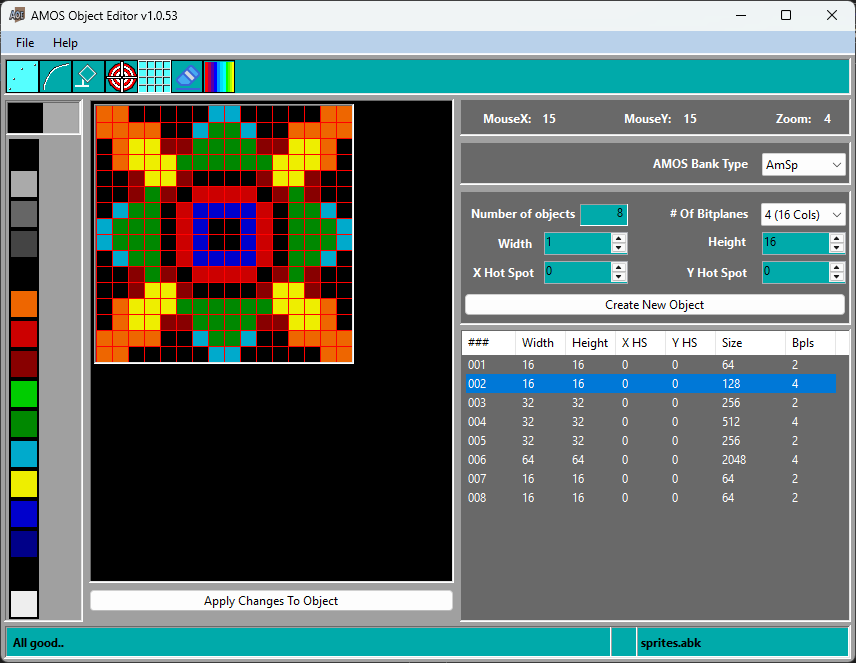Click the X Hot Spot input field
The height and width of the screenshot is (663, 856).
[578, 273]
